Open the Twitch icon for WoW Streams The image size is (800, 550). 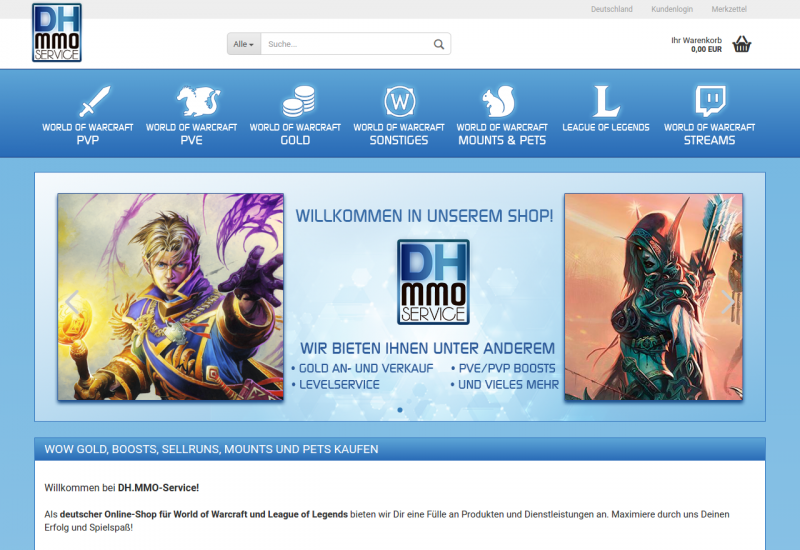pos(709,101)
